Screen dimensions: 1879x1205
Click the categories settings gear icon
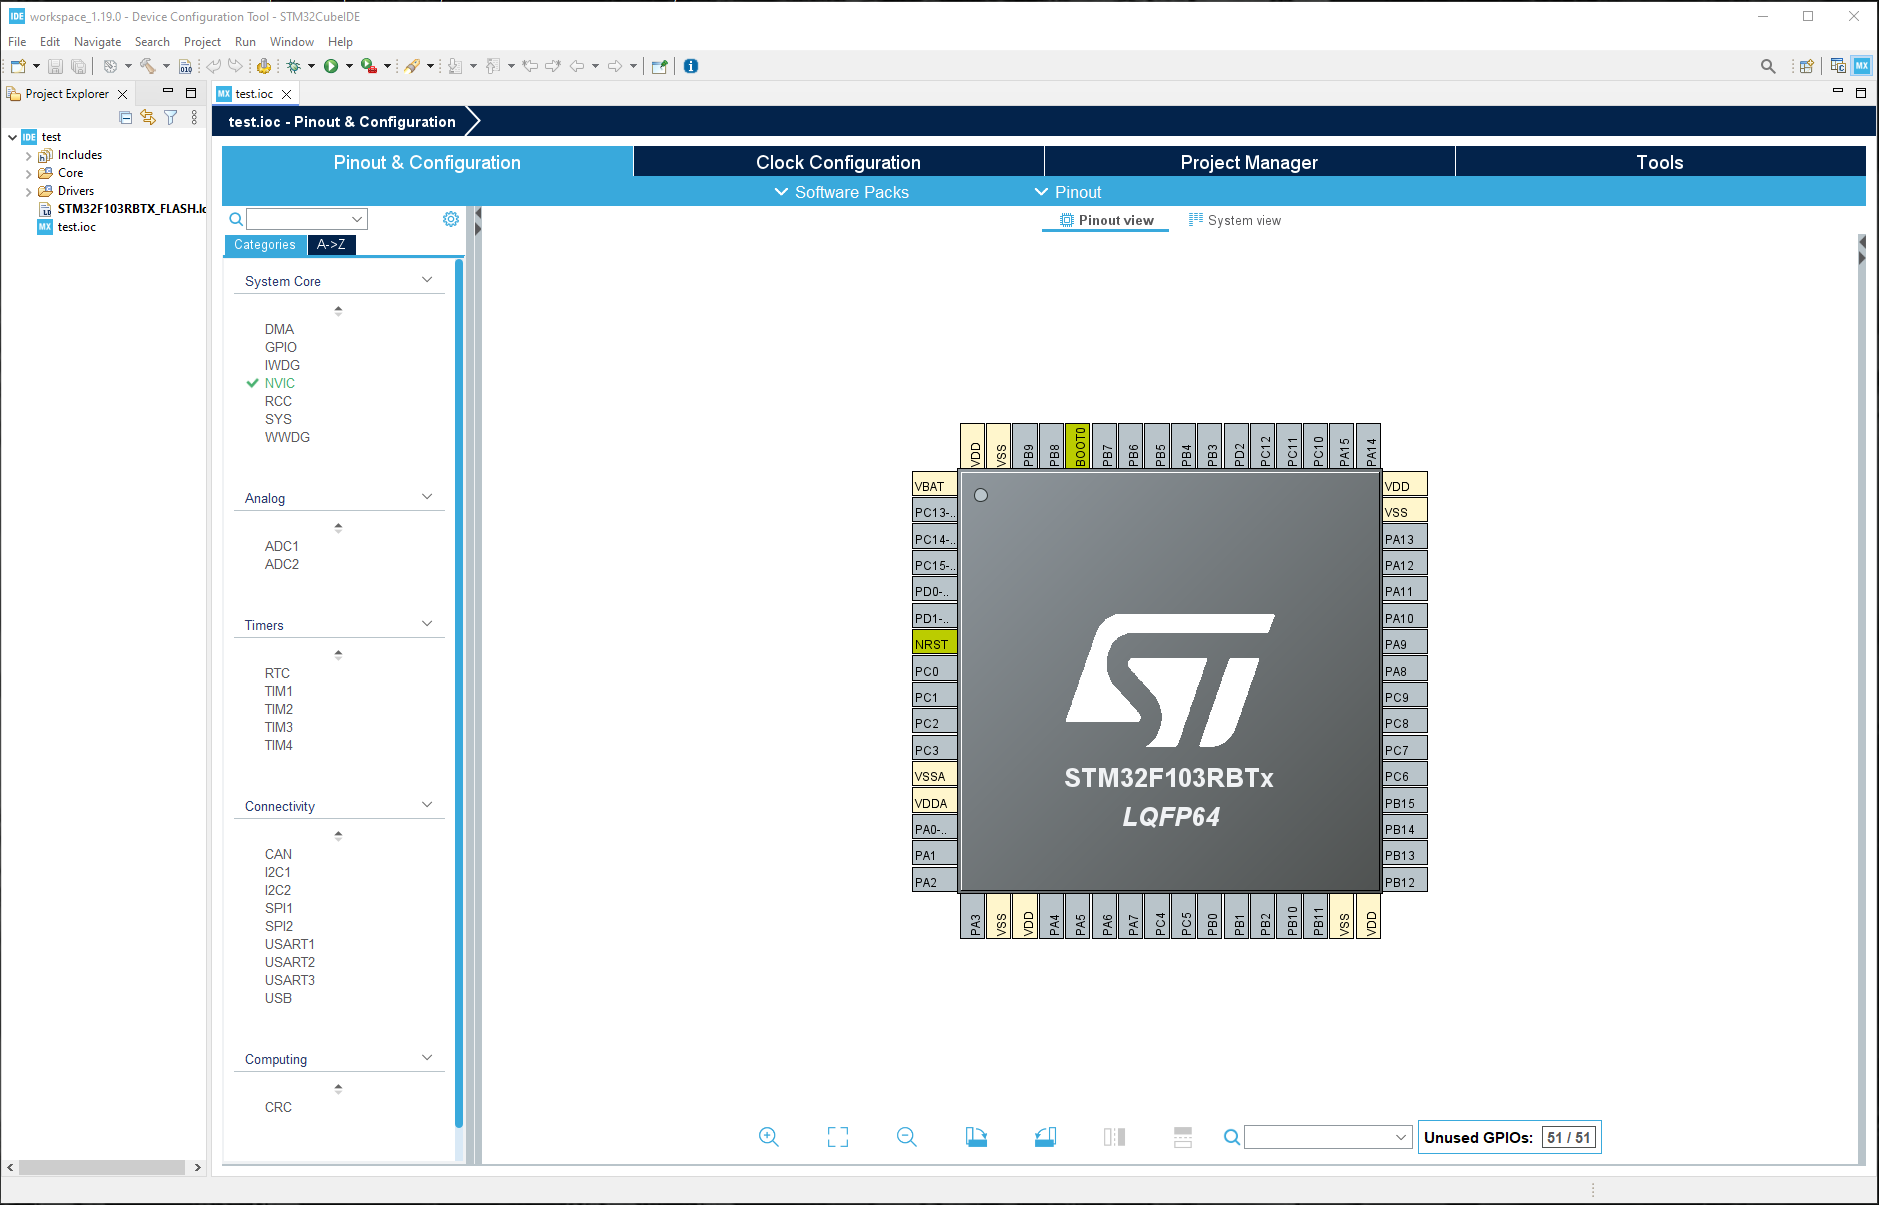pyautogui.click(x=451, y=219)
